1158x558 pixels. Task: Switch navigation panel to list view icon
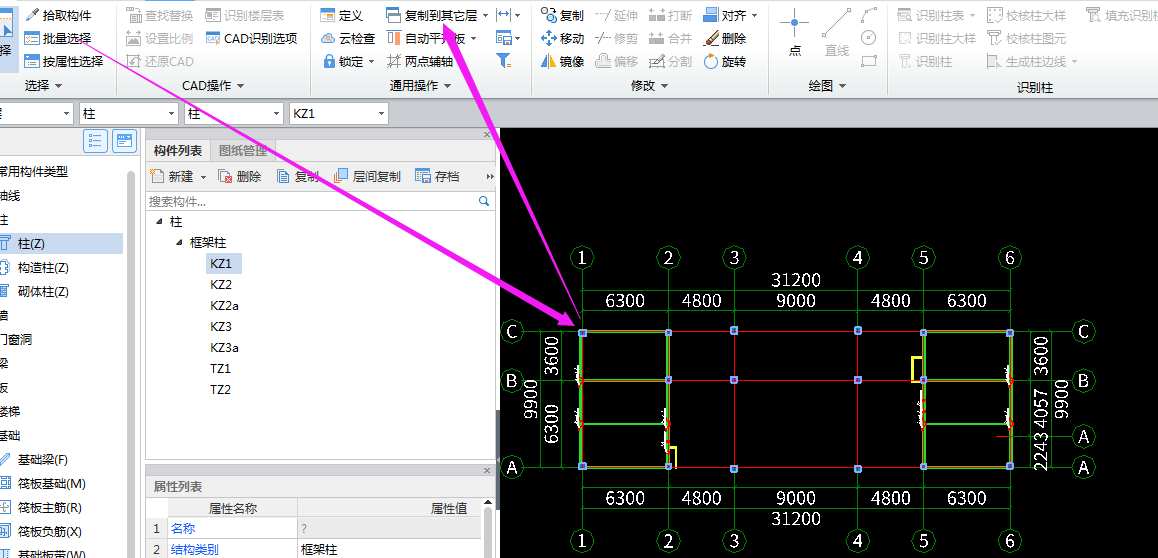96,140
